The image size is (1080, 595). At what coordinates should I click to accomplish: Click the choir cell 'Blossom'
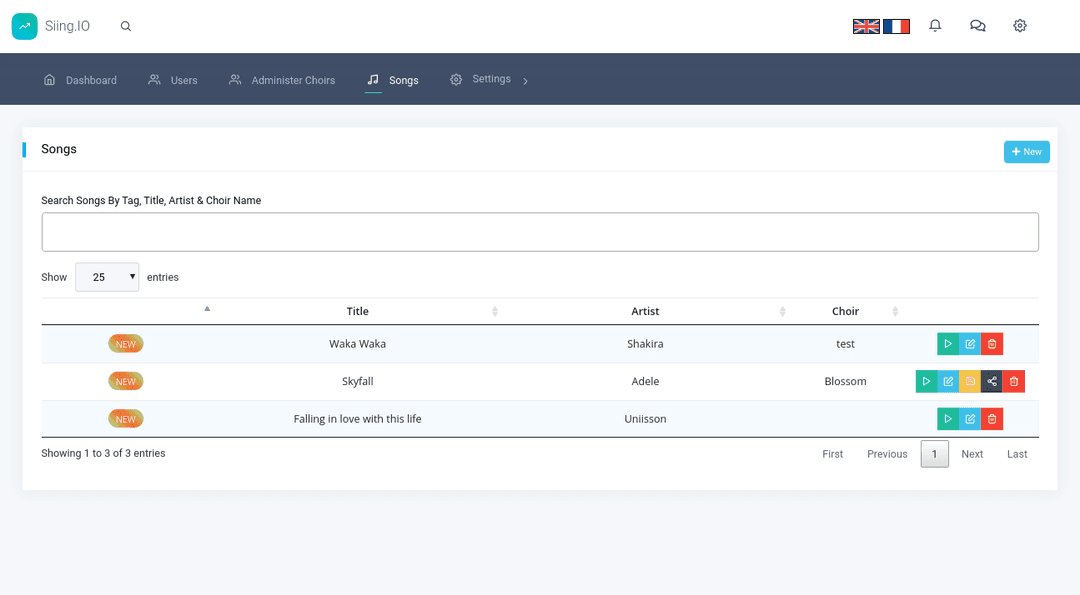click(x=845, y=381)
